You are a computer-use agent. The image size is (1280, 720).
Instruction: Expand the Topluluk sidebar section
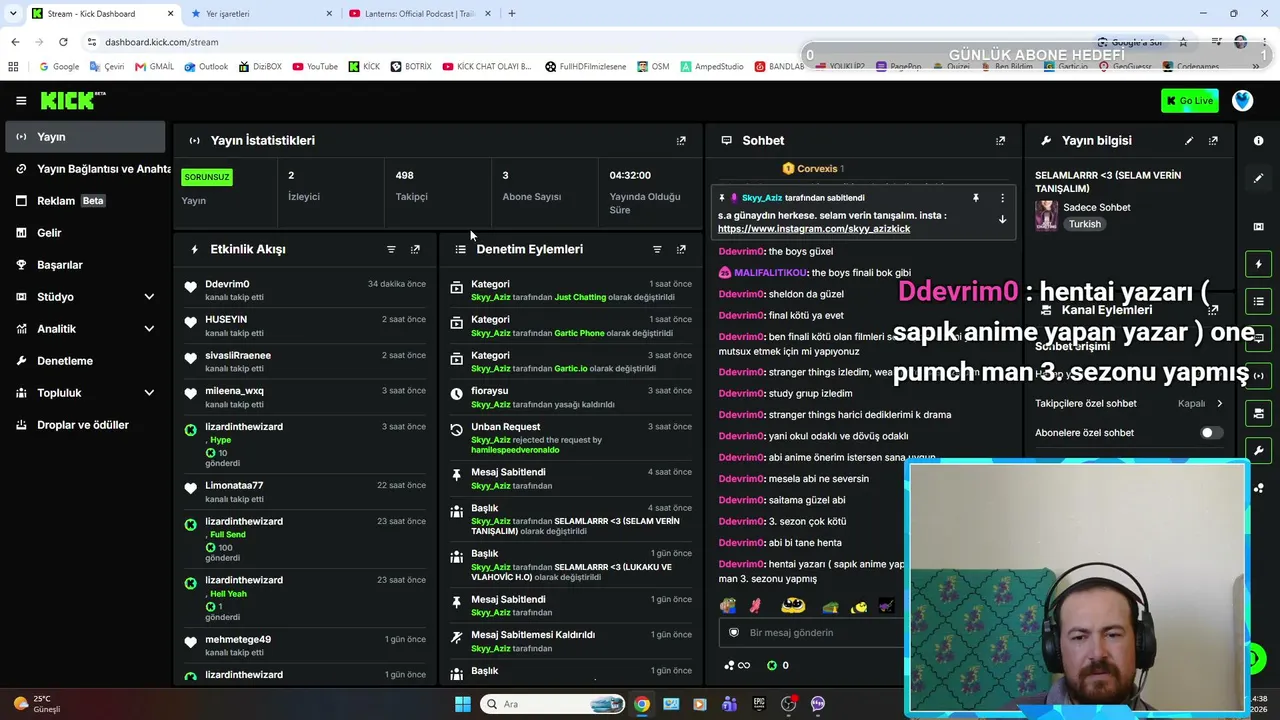[149, 393]
